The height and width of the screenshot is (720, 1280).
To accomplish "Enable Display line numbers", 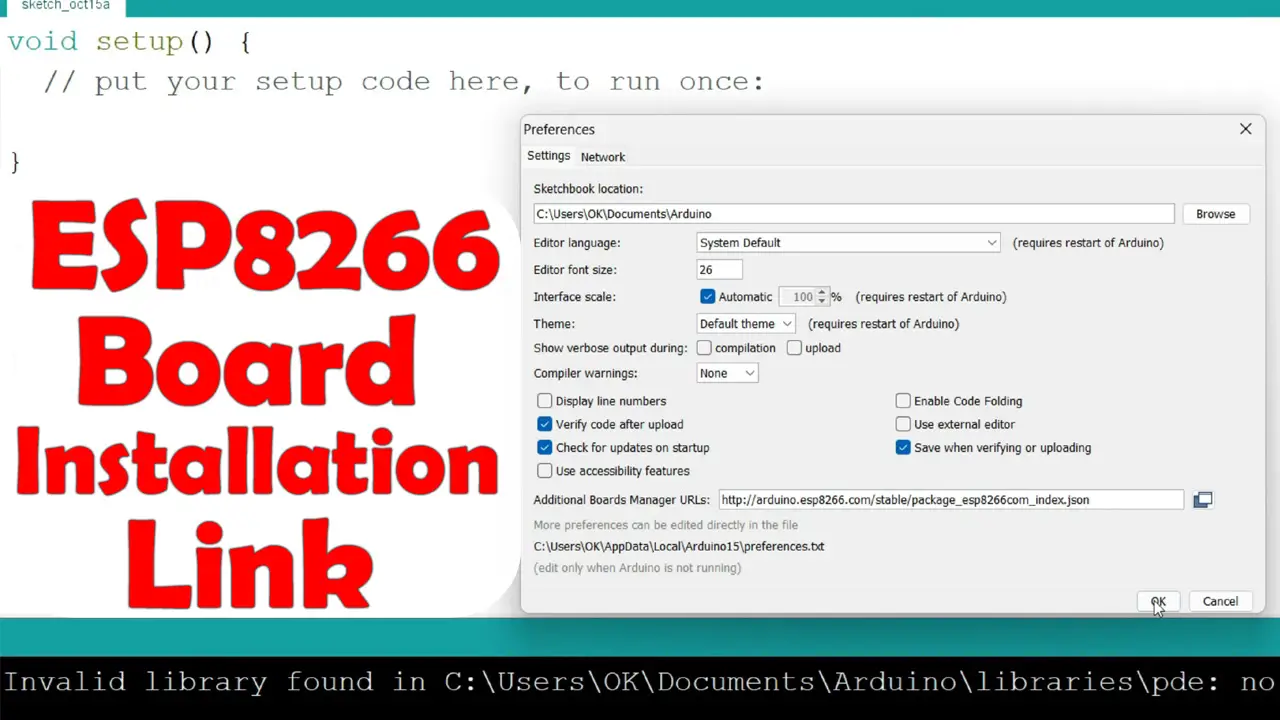I will tap(545, 401).
